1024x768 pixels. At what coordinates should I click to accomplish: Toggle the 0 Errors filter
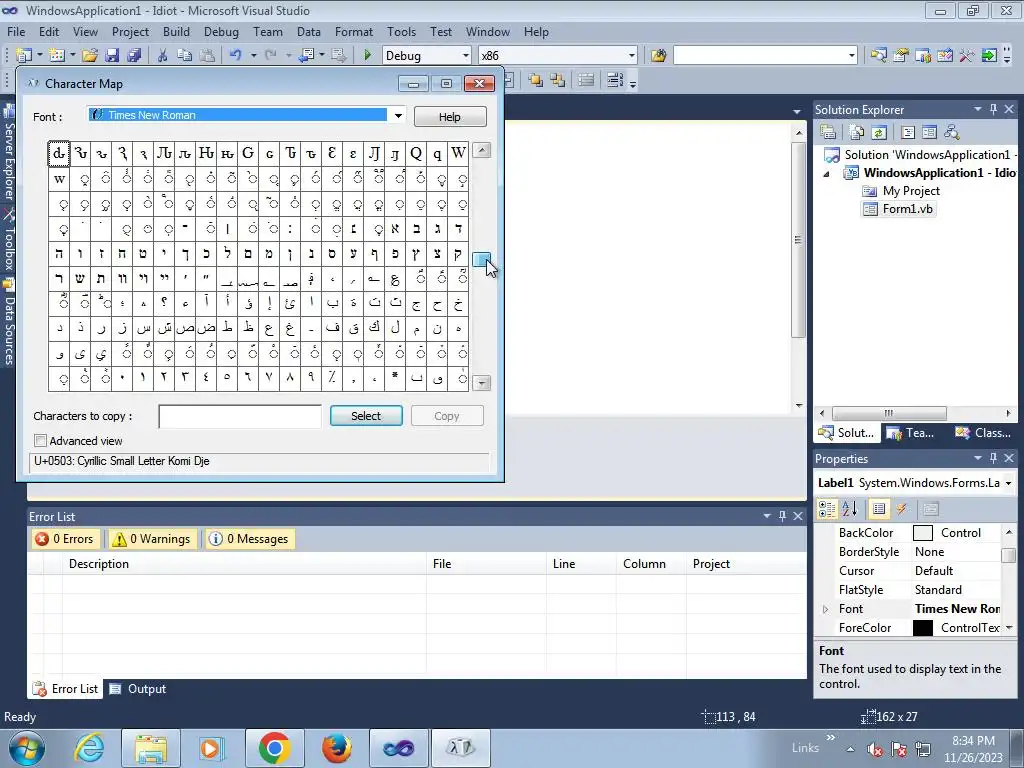(x=65, y=539)
